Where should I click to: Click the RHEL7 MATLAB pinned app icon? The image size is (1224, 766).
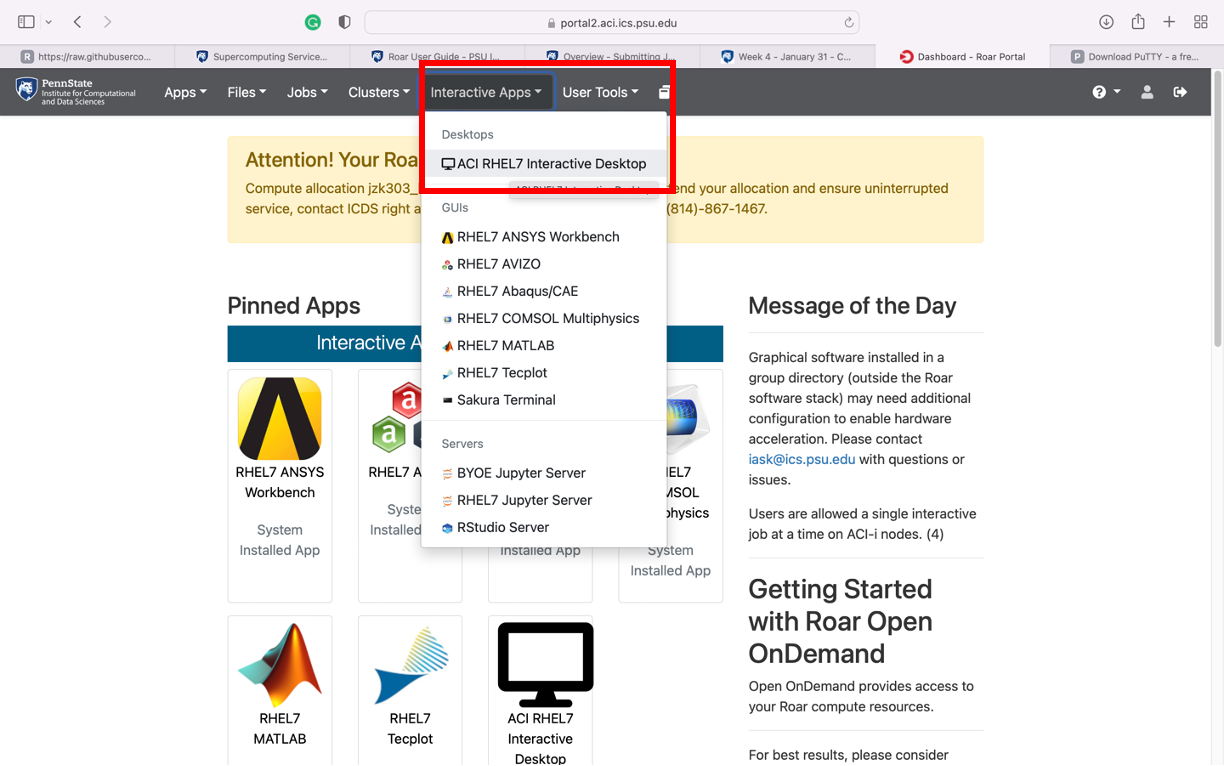point(280,665)
